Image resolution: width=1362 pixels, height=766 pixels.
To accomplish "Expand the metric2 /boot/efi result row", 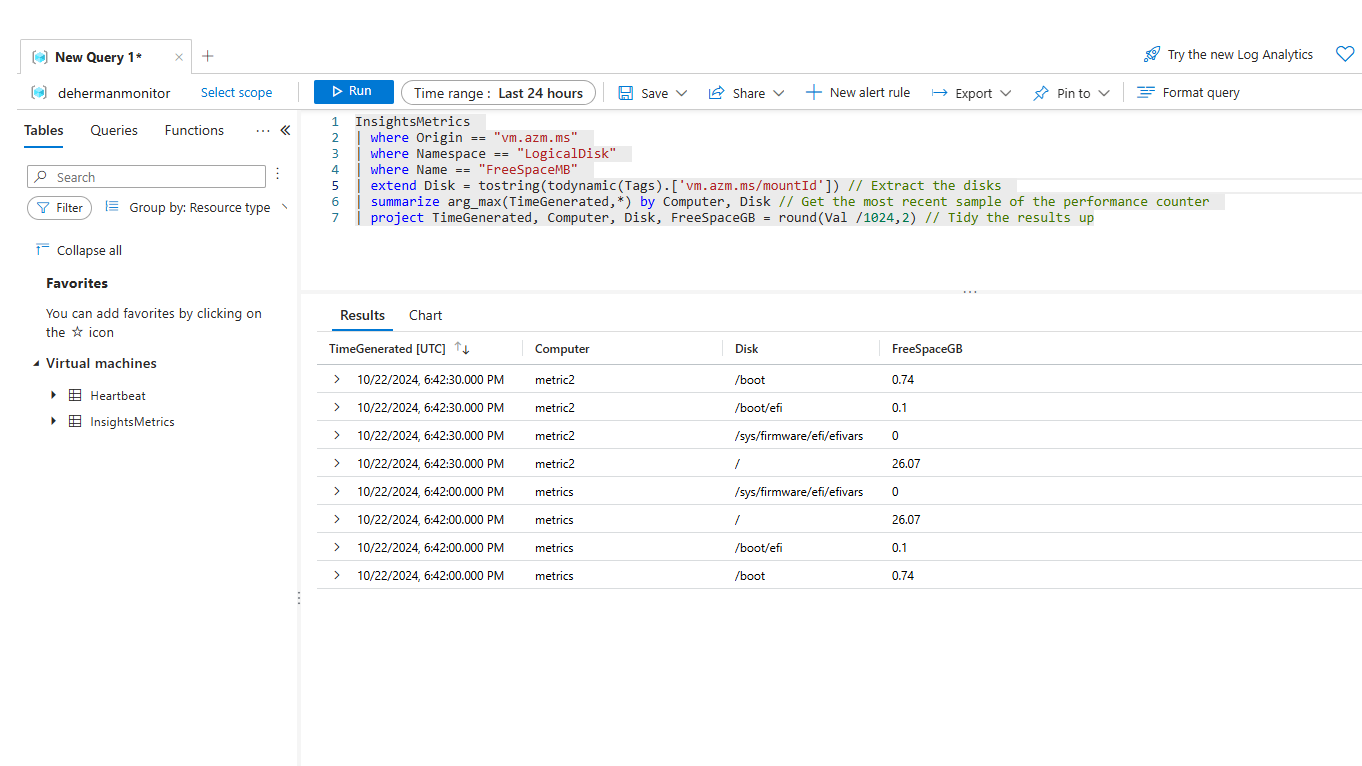I will pyautogui.click(x=336, y=407).
